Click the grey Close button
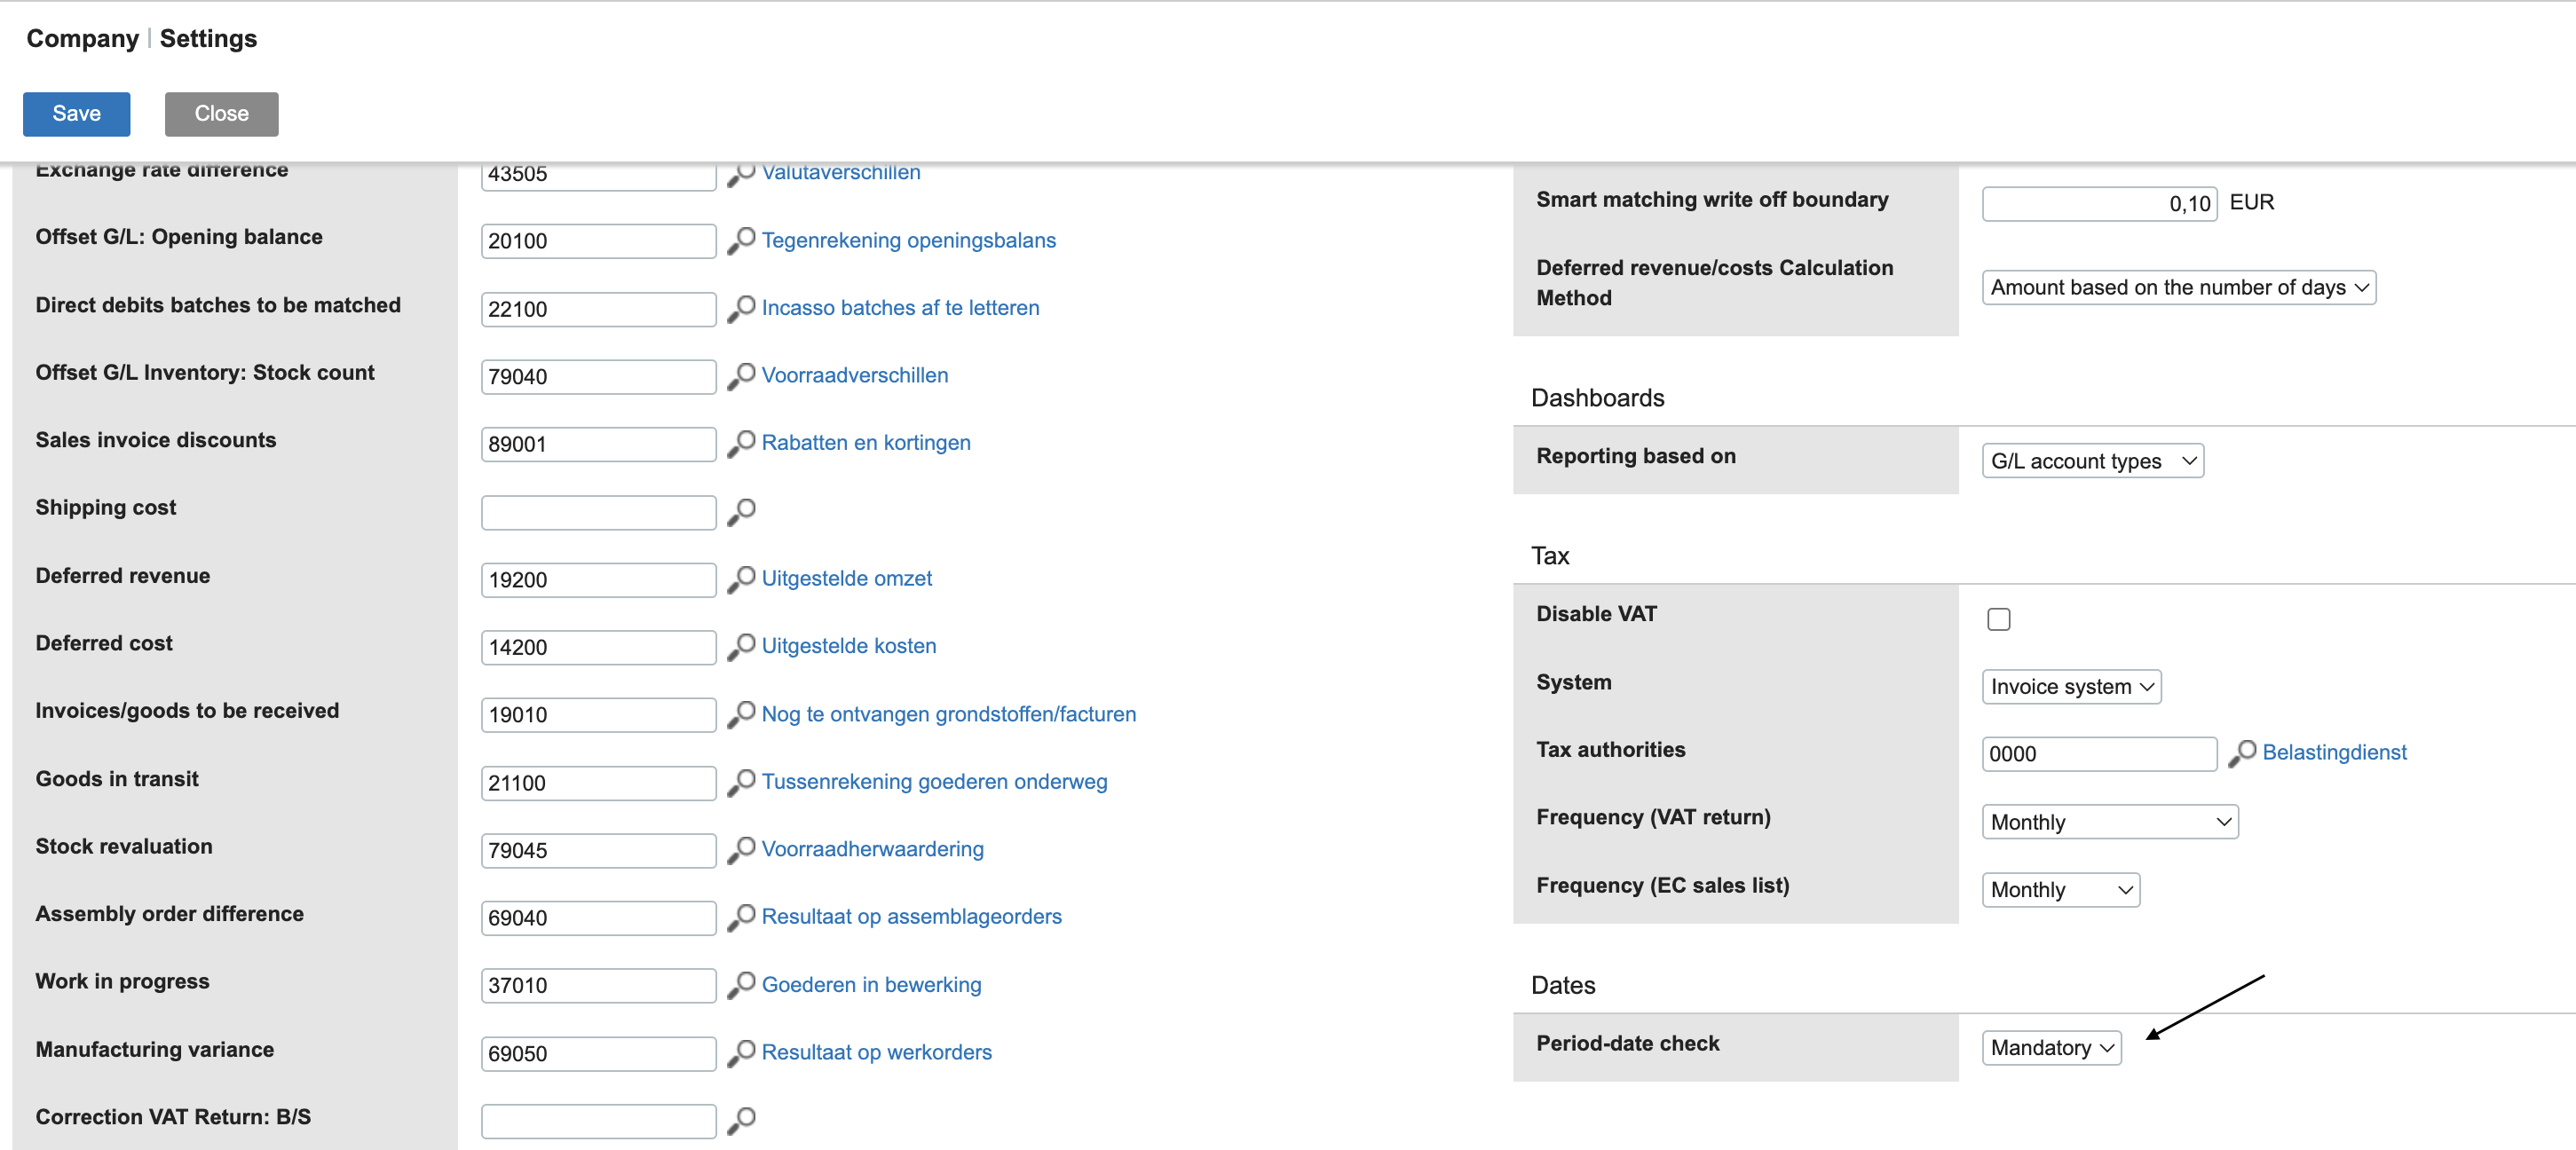2576x1150 pixels. click(x=221, y=114)
